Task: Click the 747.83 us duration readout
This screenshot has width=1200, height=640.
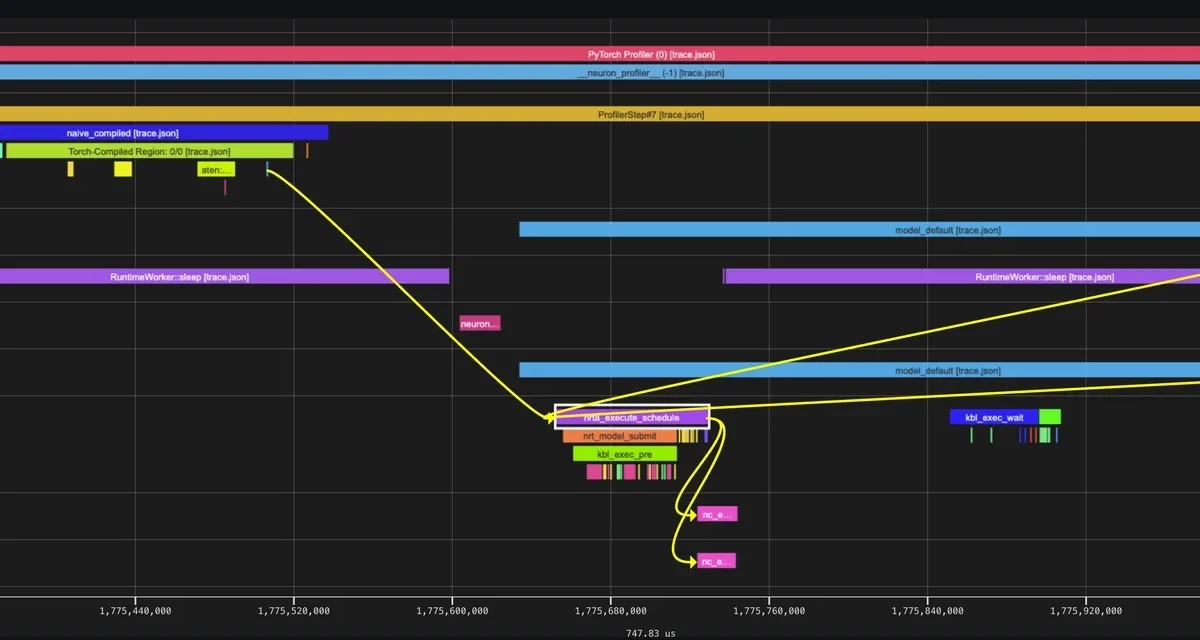Action: pos(650,633)
